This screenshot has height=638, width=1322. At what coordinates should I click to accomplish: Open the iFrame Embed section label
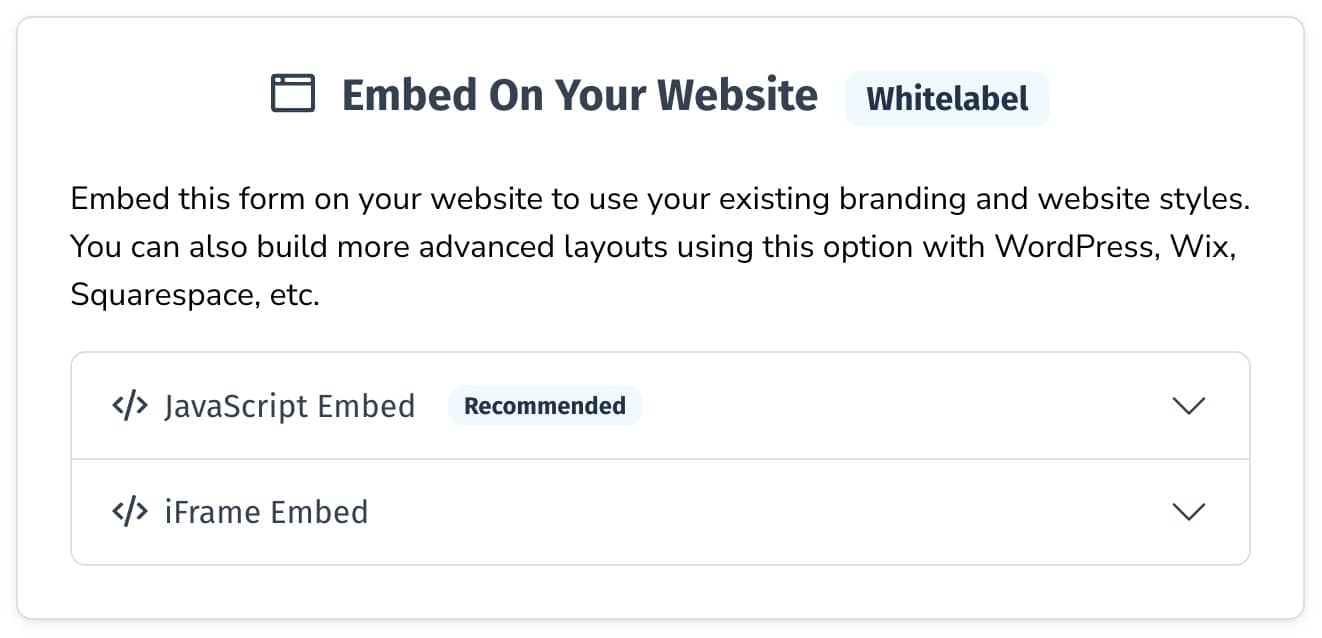click(x=266, y=512)
